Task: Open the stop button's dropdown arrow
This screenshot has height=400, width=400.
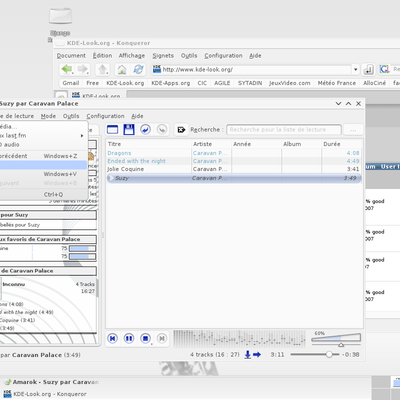Action: click(x=152, y=343)
